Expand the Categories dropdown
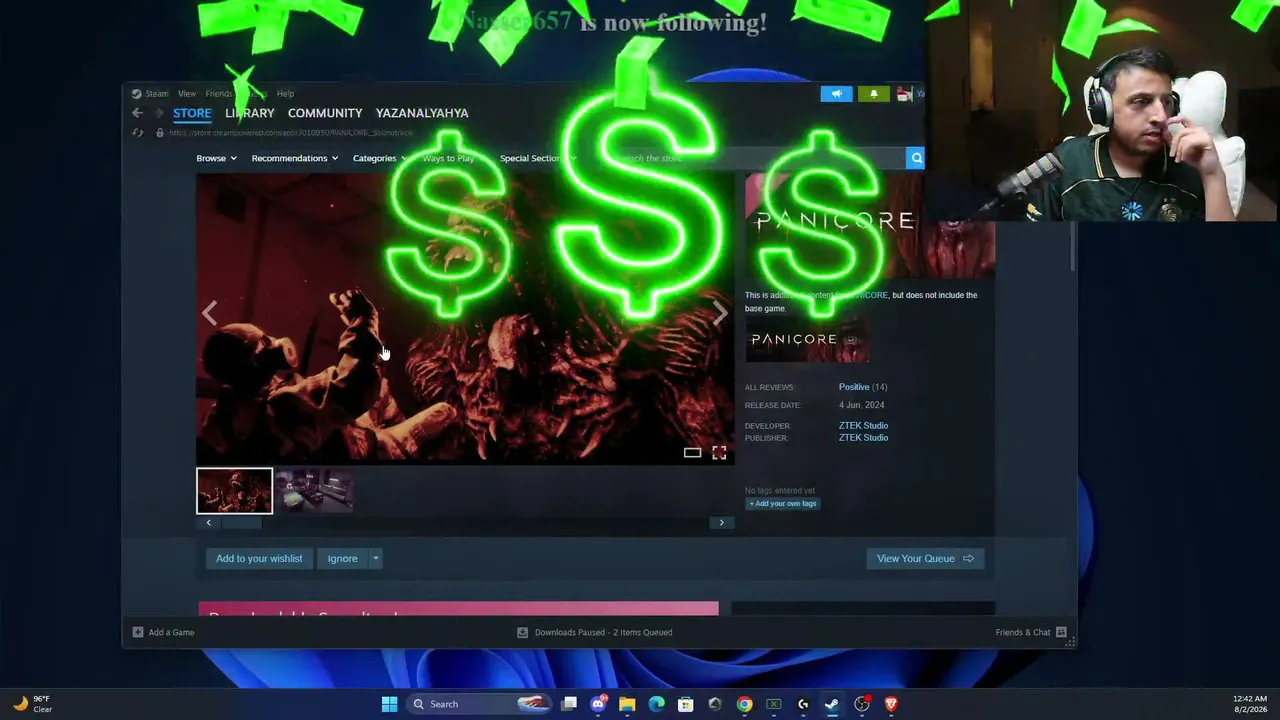 [x=380, y=158]
